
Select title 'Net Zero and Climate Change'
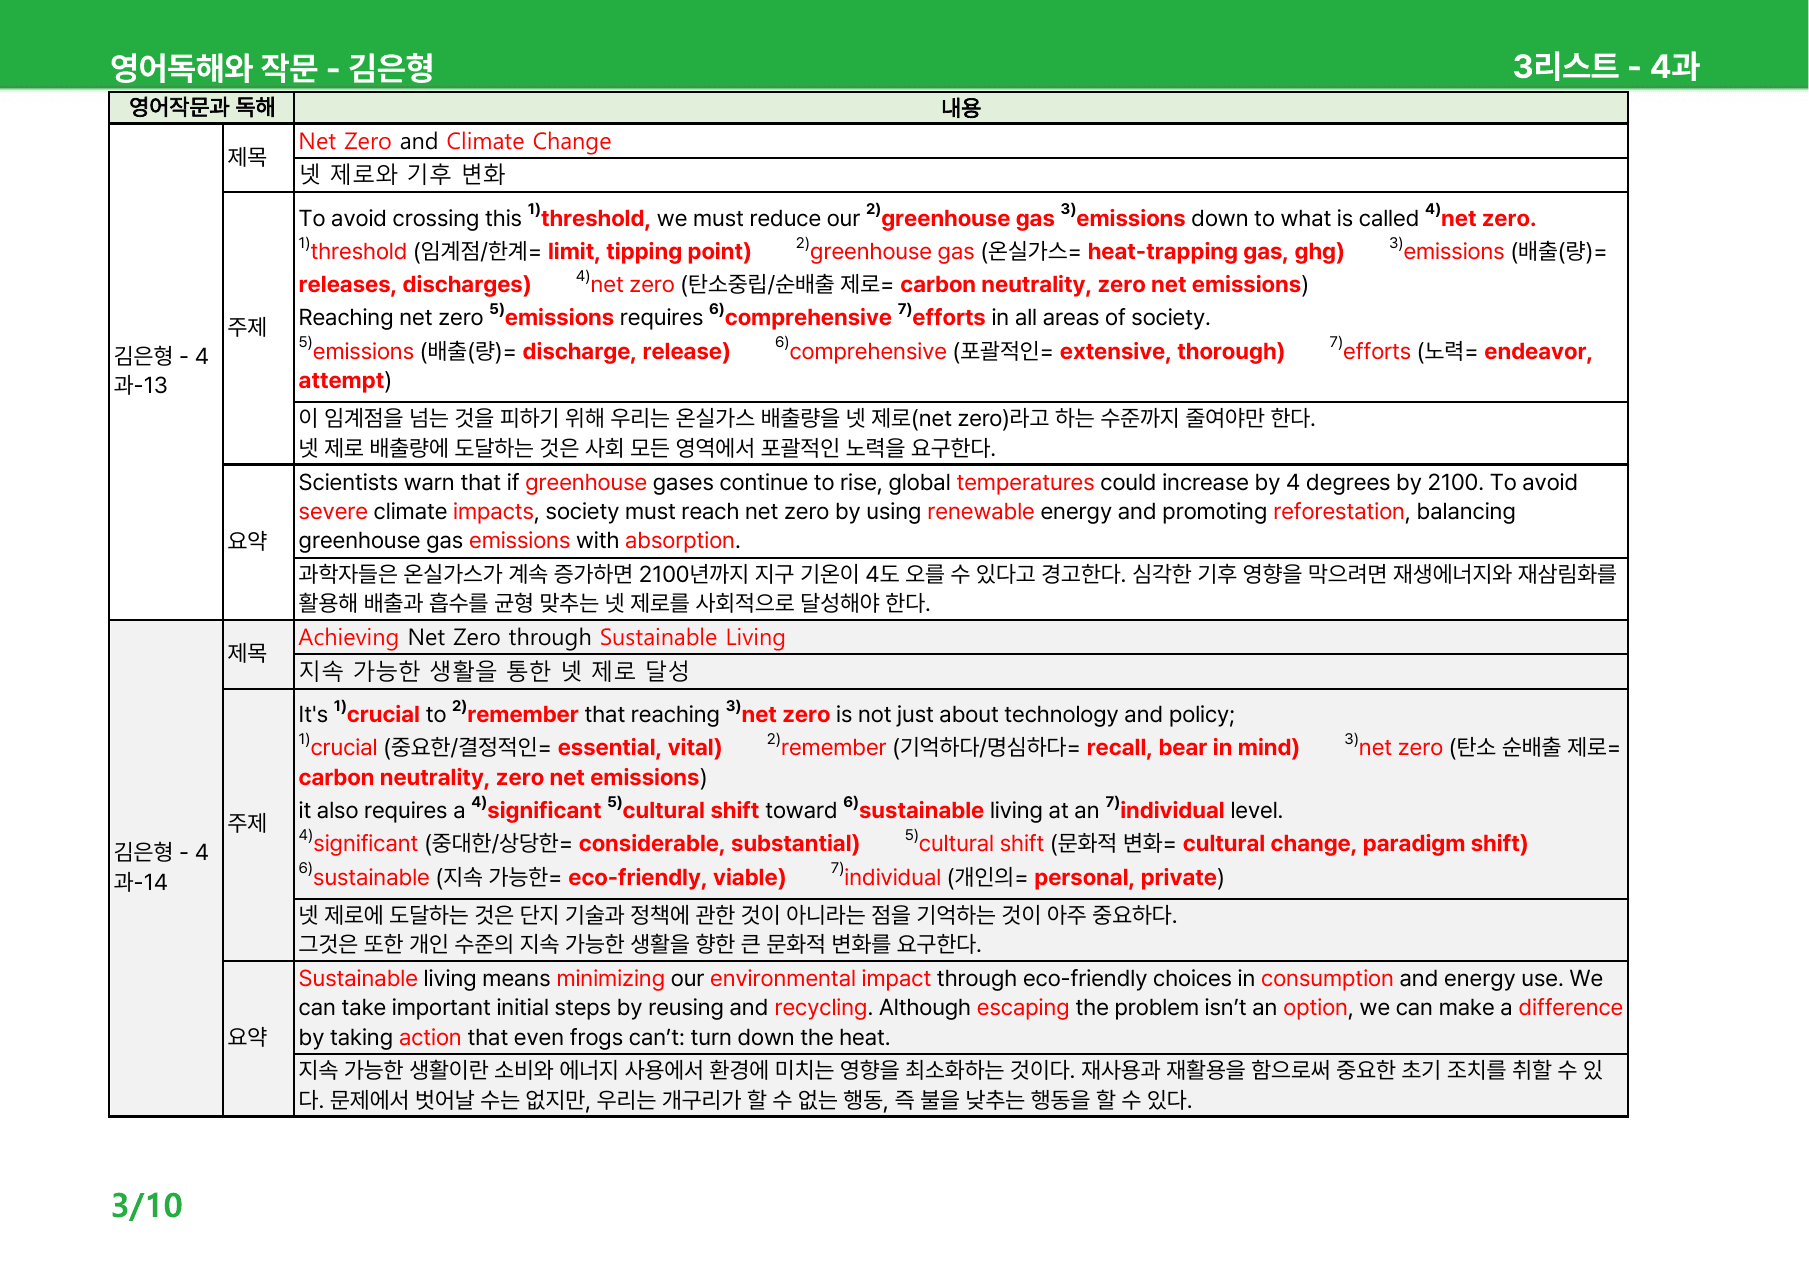455,141
